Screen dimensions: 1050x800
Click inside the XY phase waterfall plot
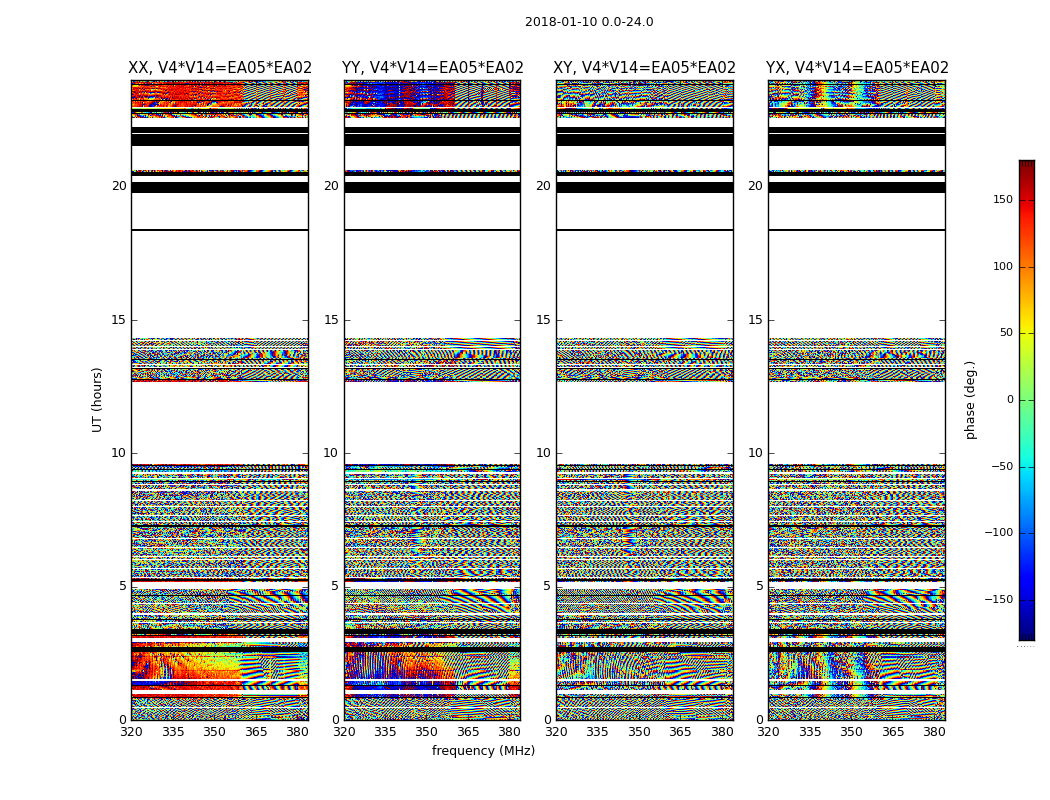tap(645, 400)
